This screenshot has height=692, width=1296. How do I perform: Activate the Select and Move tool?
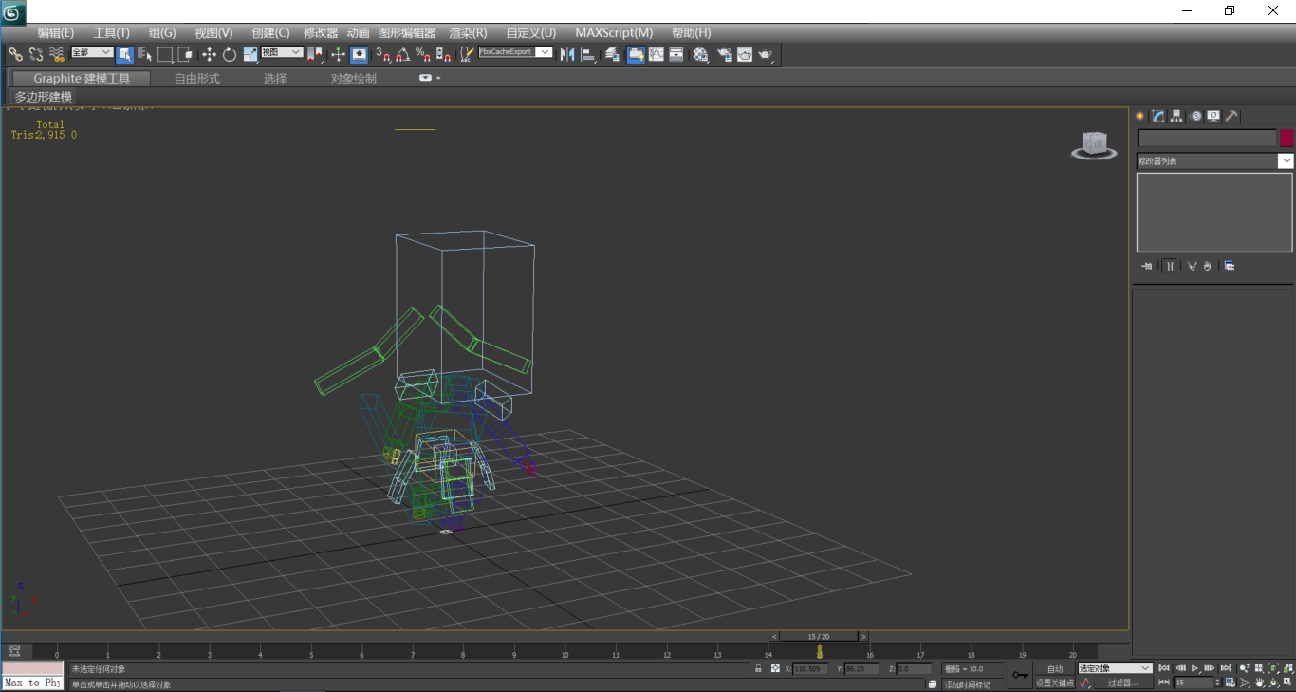209,54
